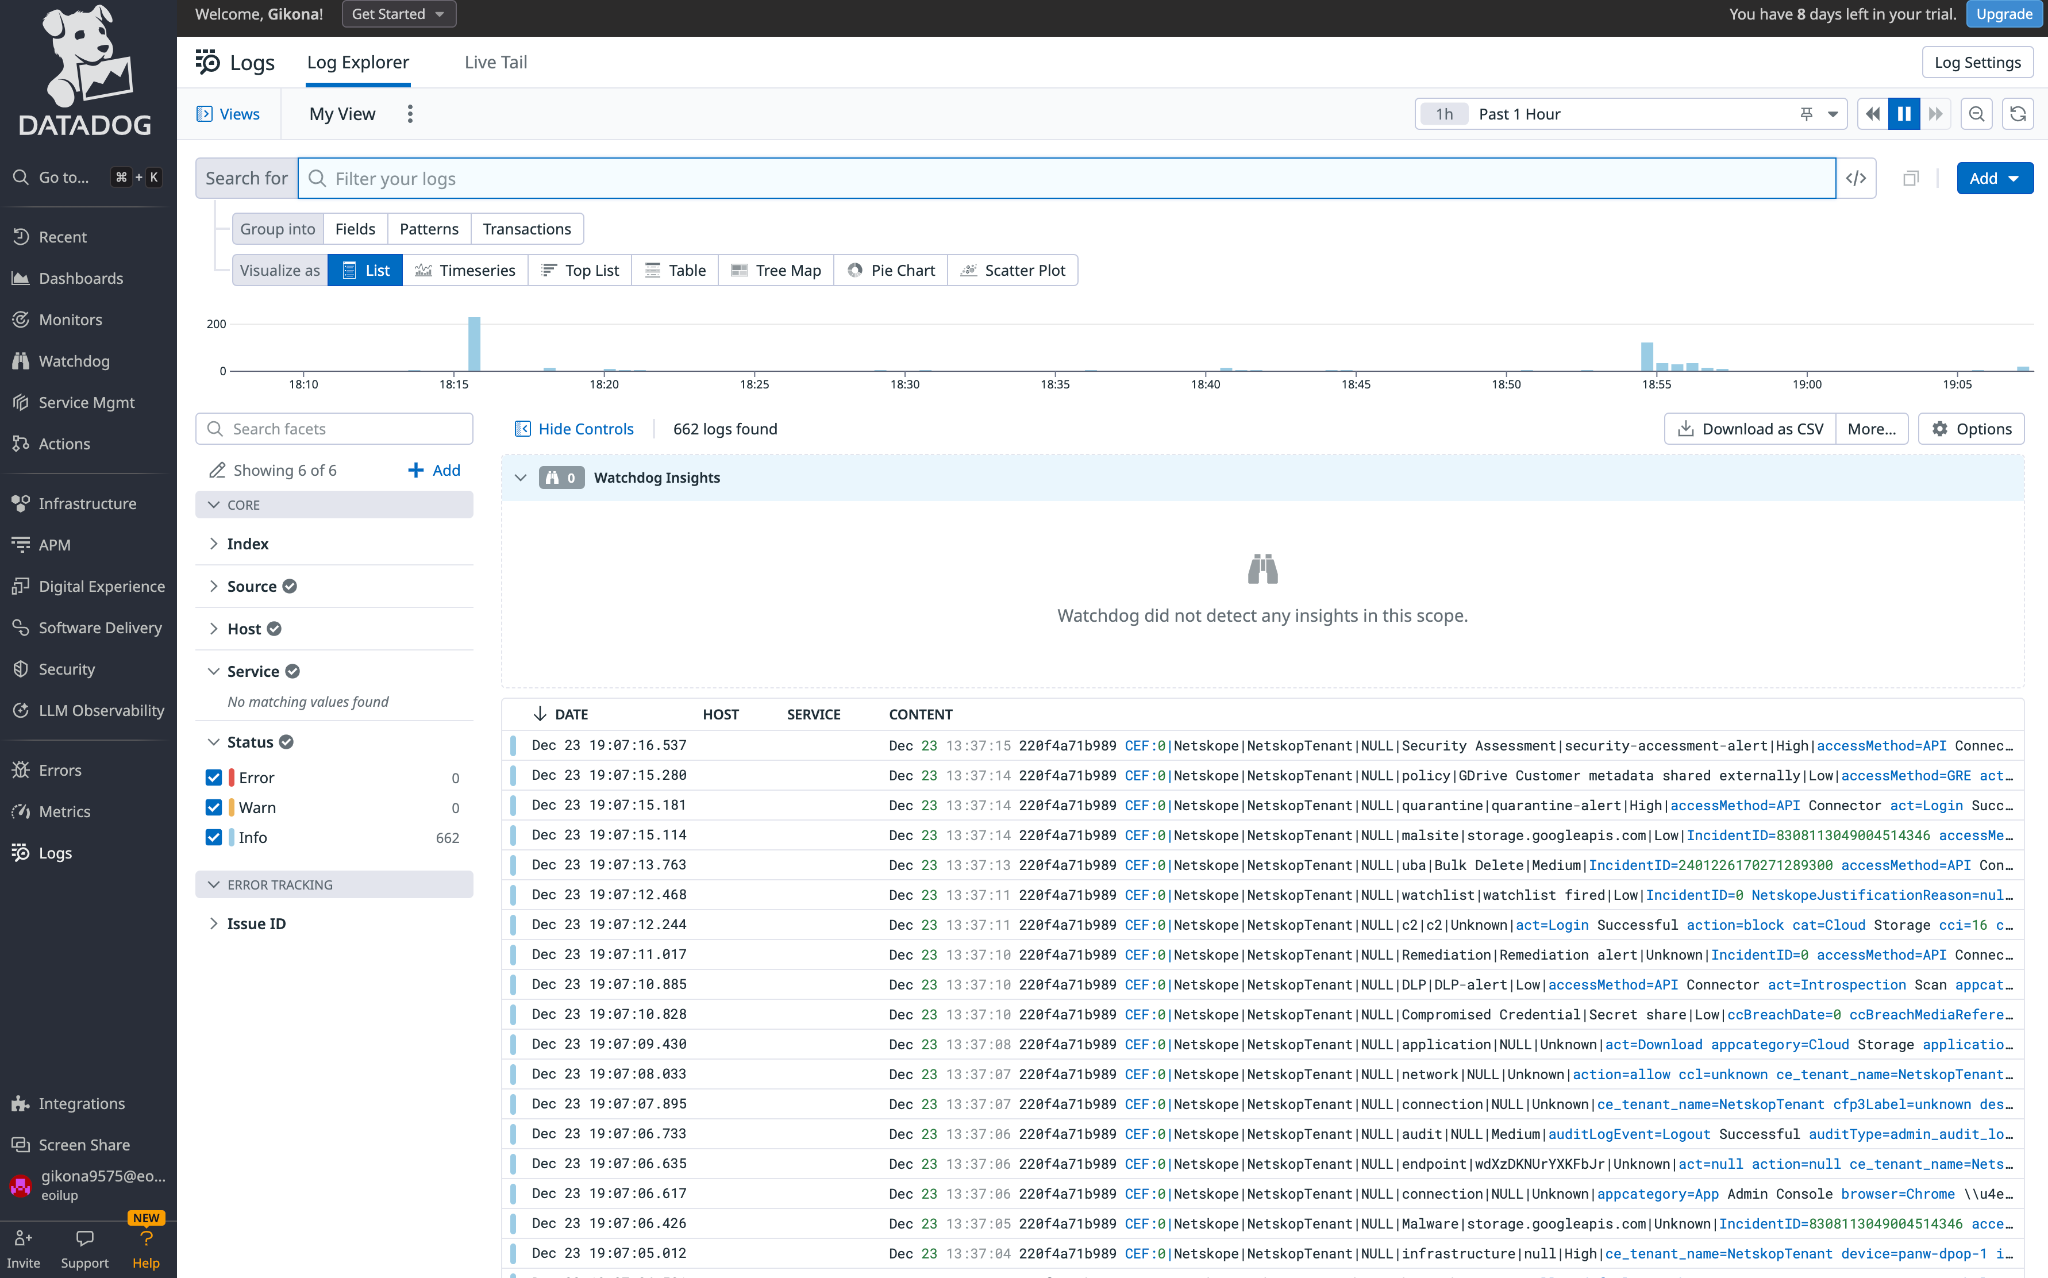Open the More... menu
This screenshot has height=1278, width=2048.
coord(1872,429)
